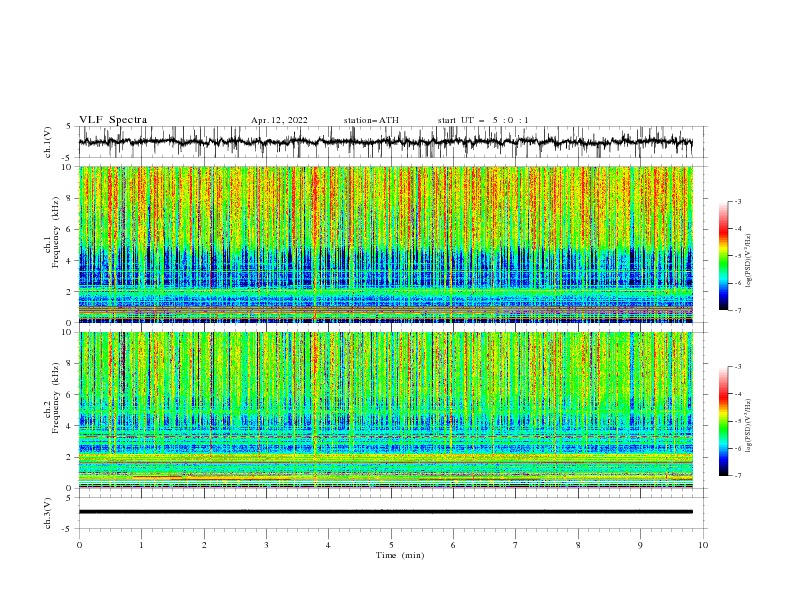Click the upper color scale bar for ch.1

[x=723, y=256]
